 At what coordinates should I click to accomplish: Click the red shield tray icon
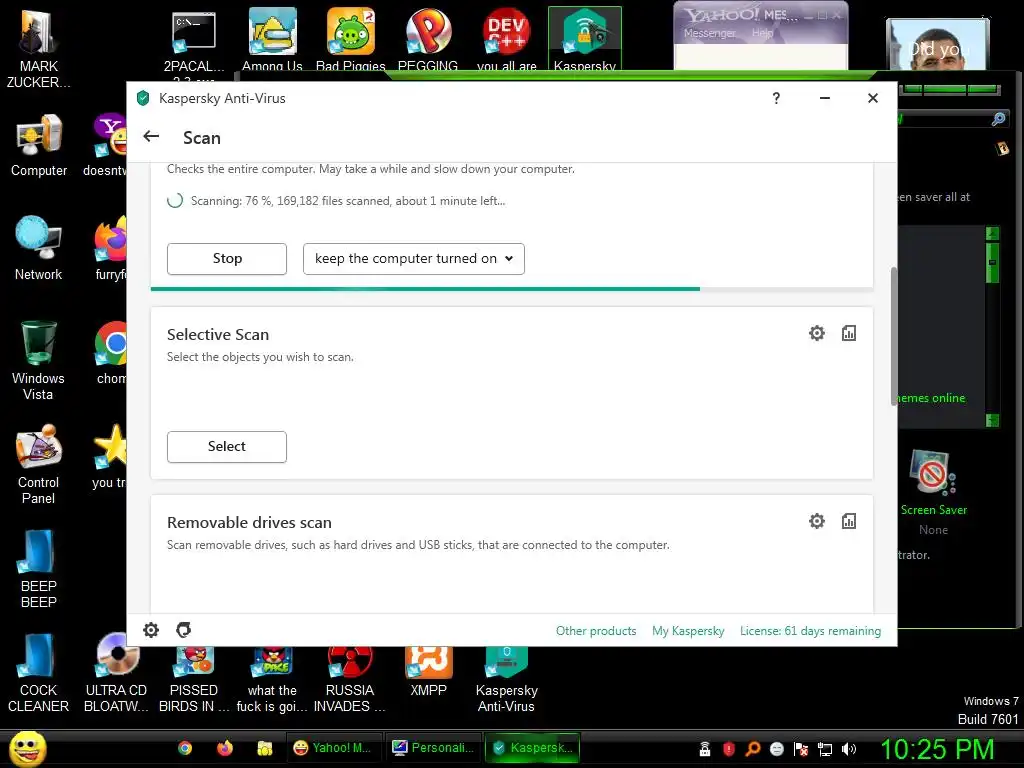[x=729, y=749]
